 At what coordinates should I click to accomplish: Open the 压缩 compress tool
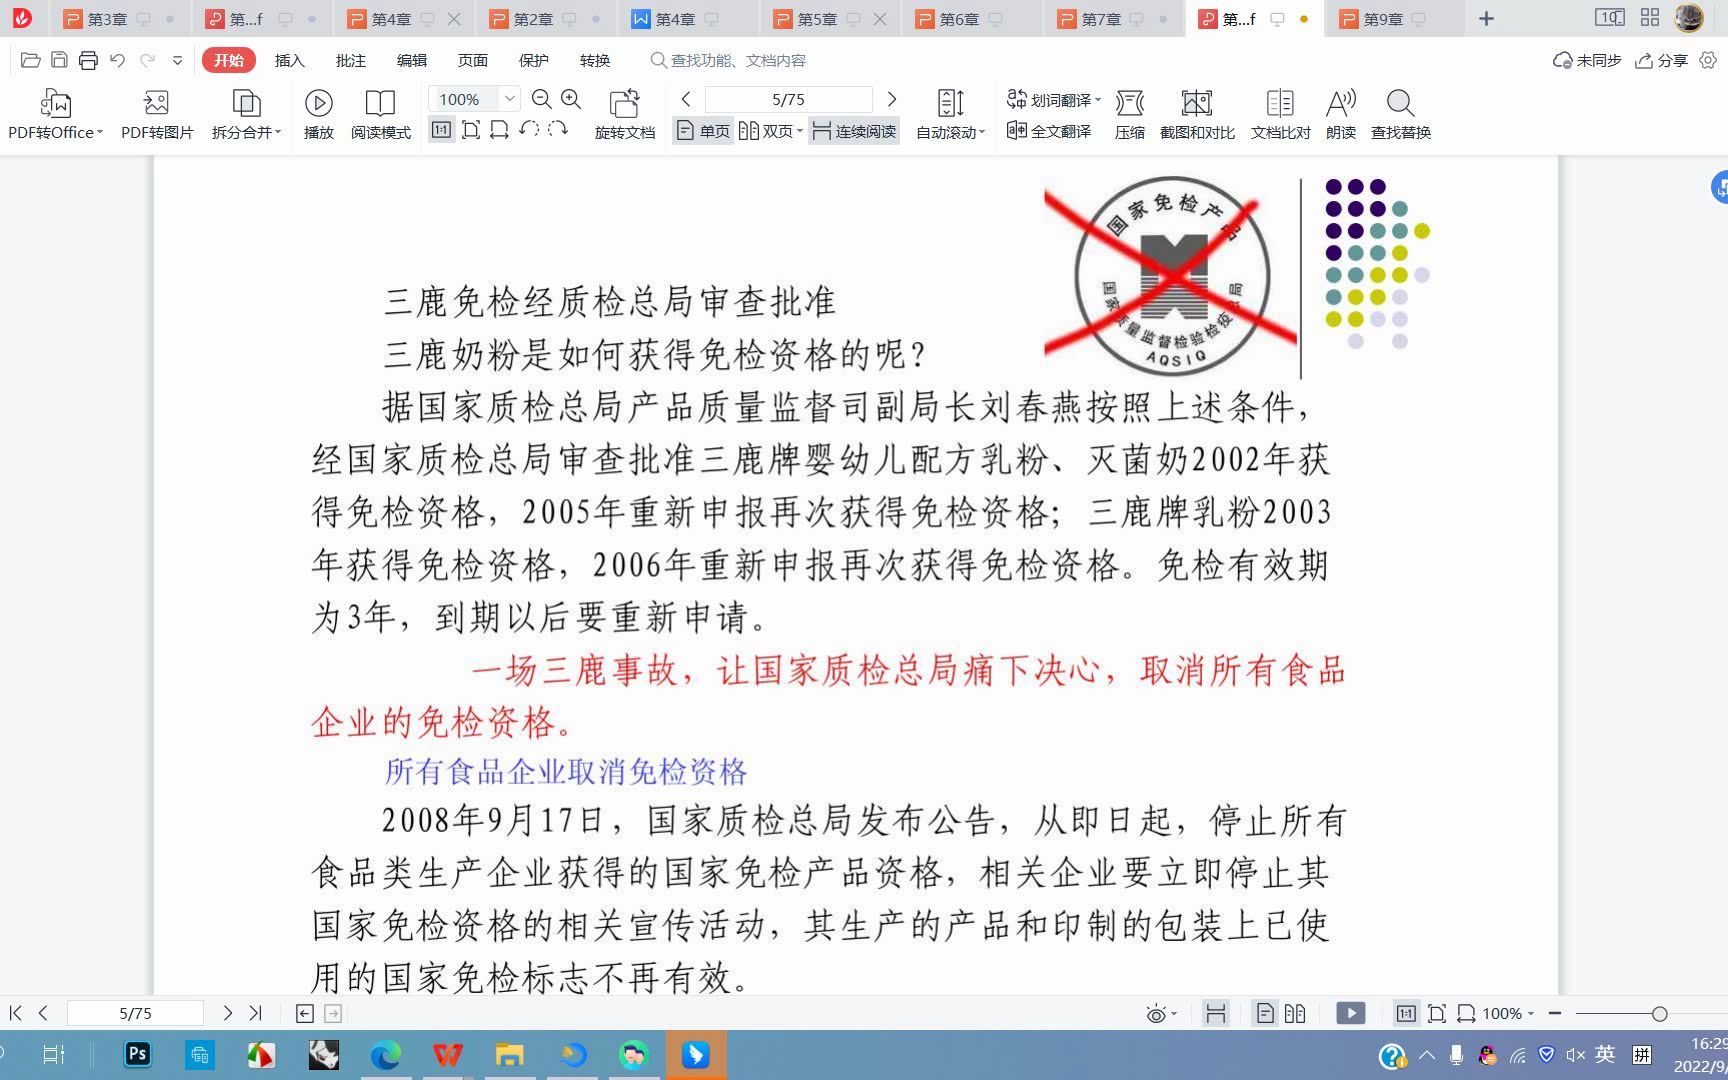point(1129,114)
